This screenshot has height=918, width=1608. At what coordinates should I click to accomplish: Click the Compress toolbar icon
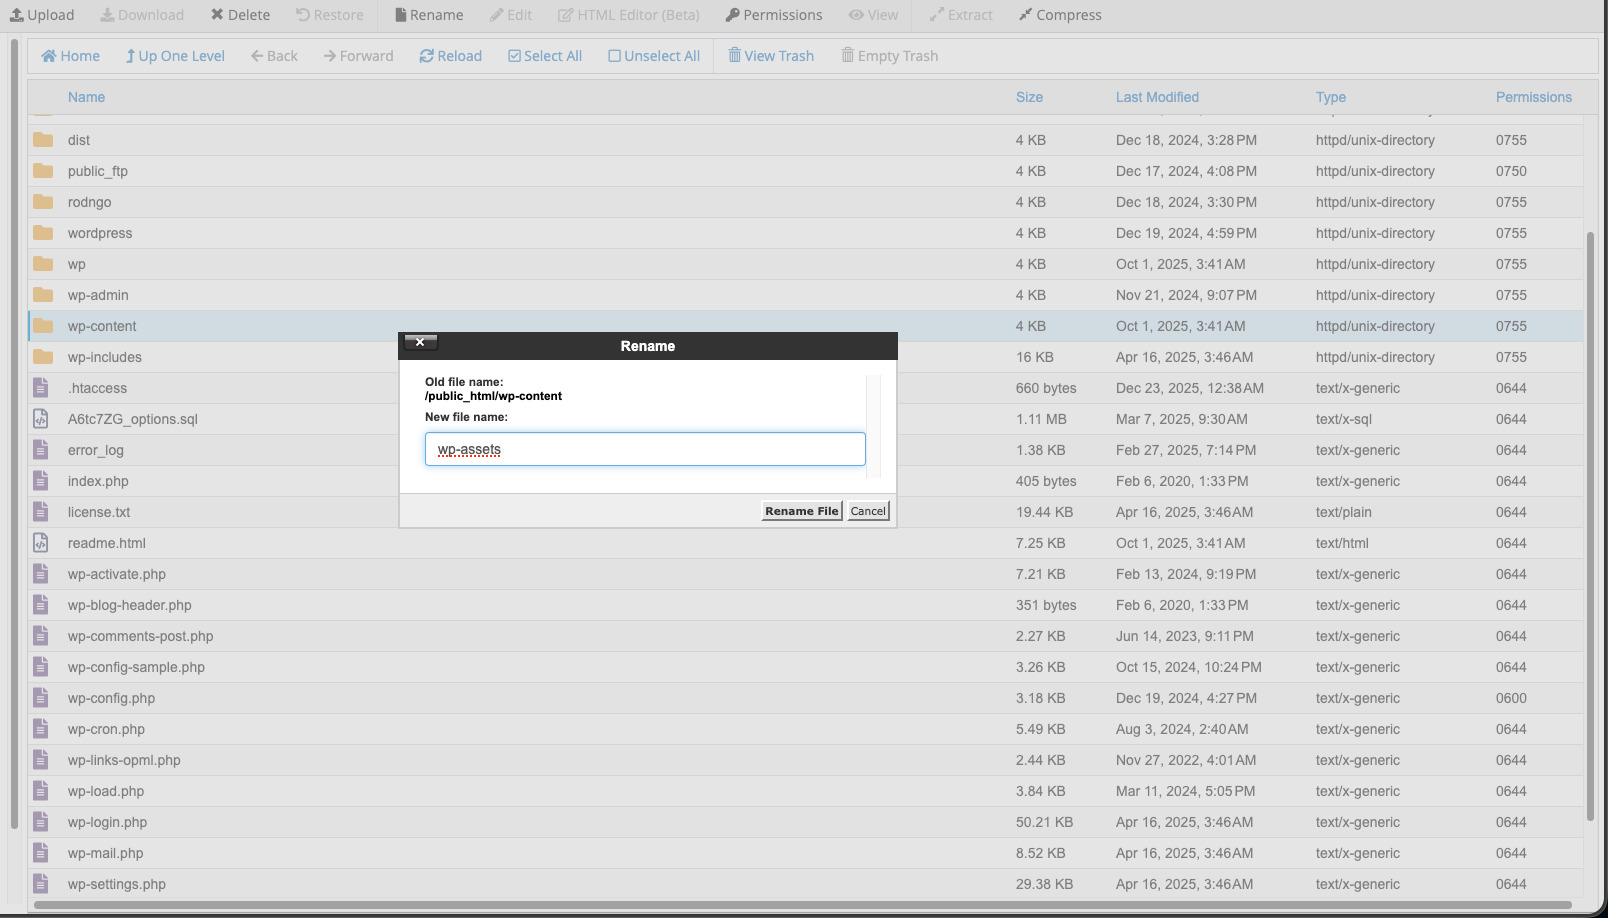coord(1026,15)
